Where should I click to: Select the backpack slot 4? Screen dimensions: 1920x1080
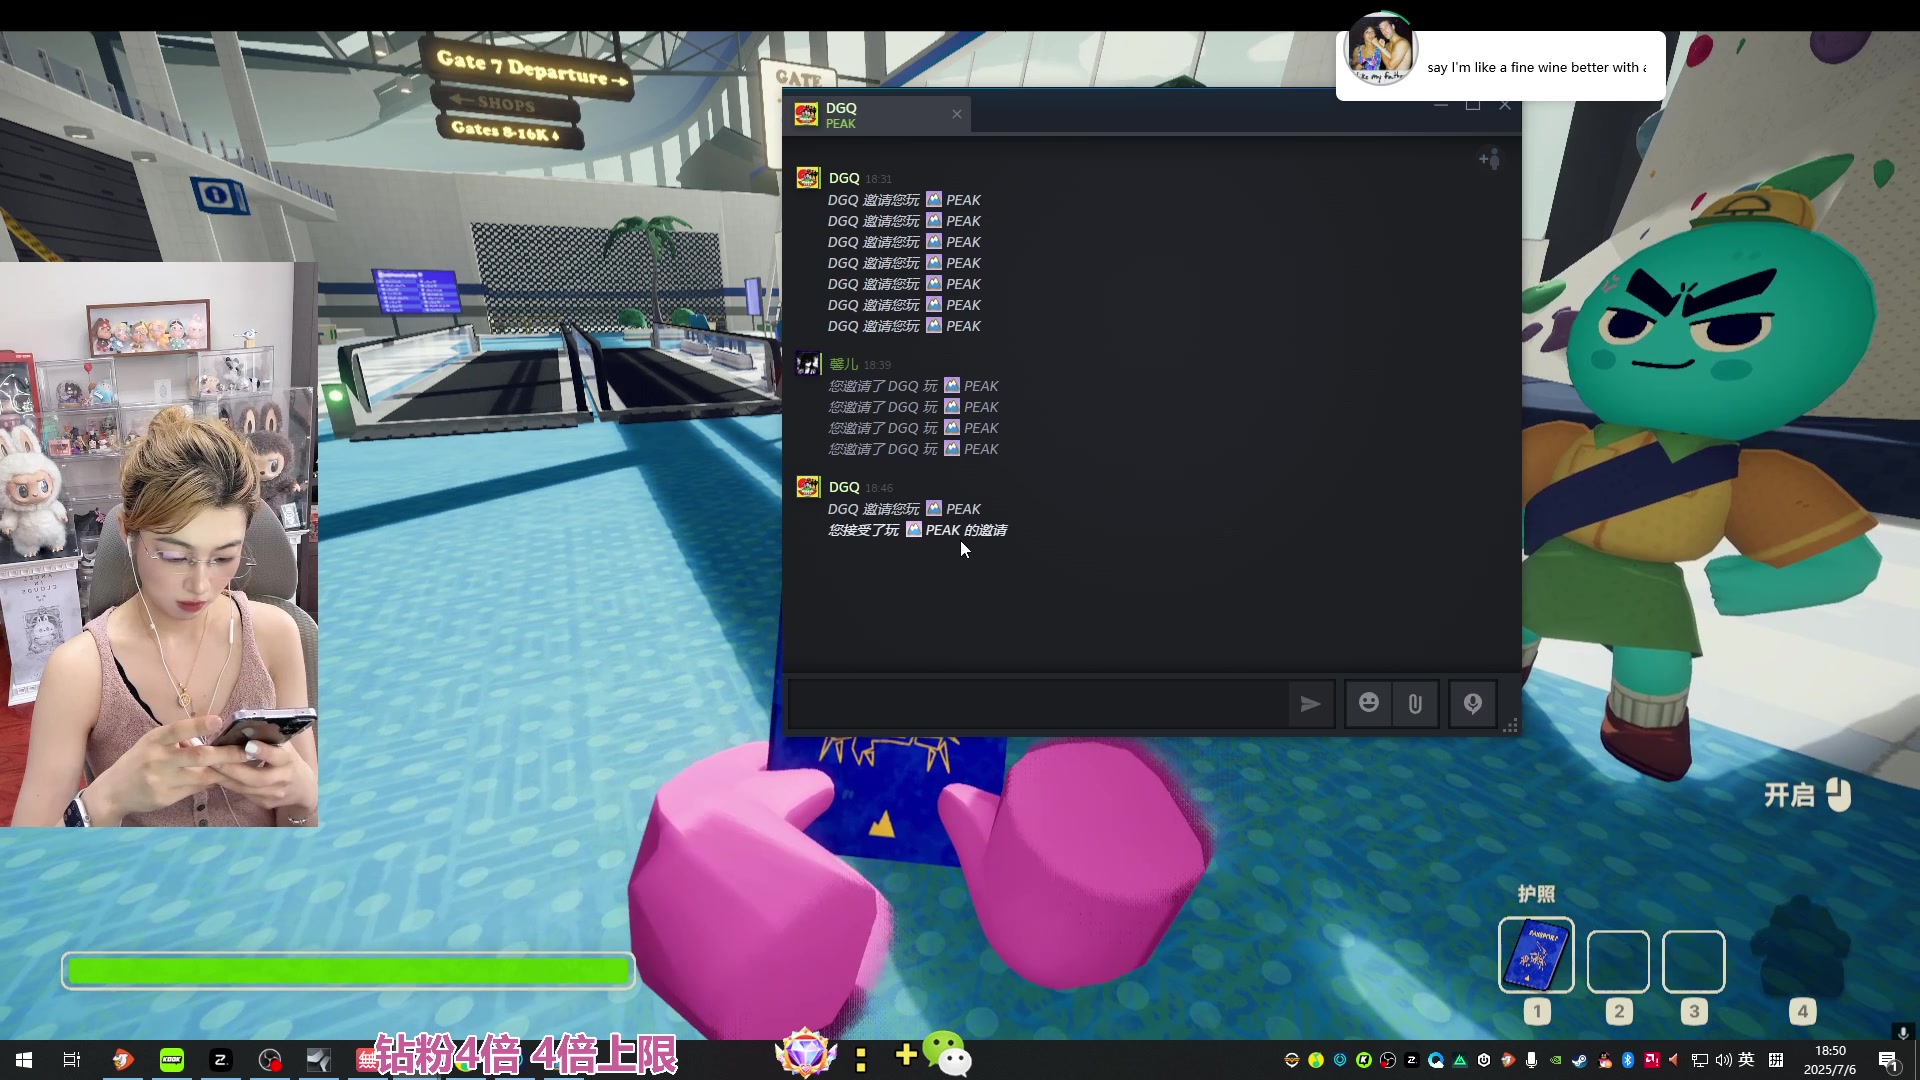coord(1802,948)
